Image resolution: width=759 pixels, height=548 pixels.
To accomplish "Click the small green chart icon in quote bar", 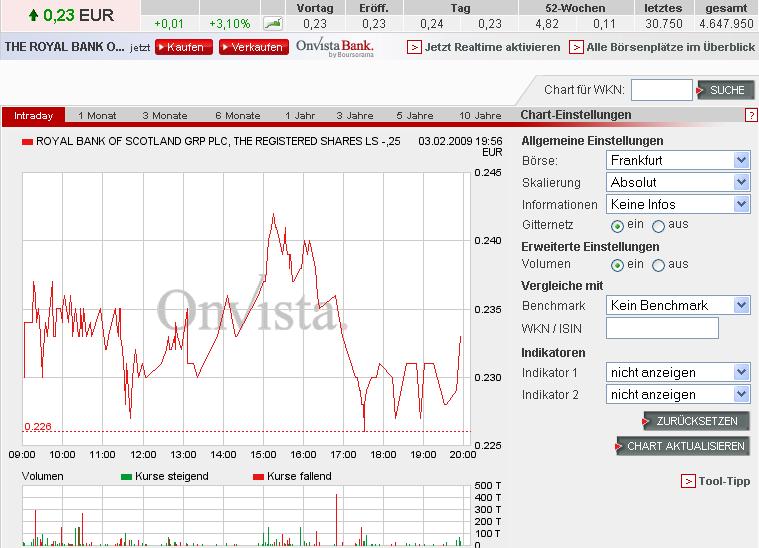I will [273, 23].
